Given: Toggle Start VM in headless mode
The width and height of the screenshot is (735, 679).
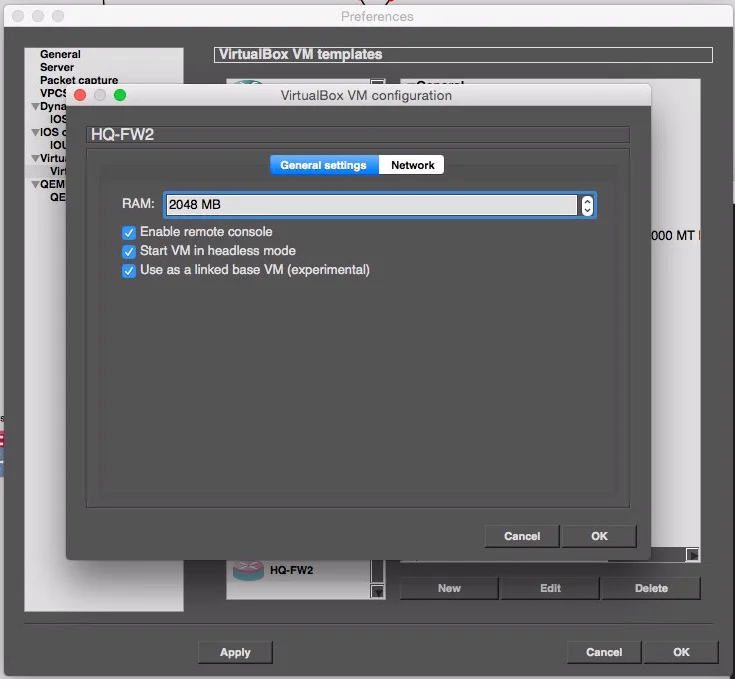Looking at the screenshot, I should tap(129, 252).
